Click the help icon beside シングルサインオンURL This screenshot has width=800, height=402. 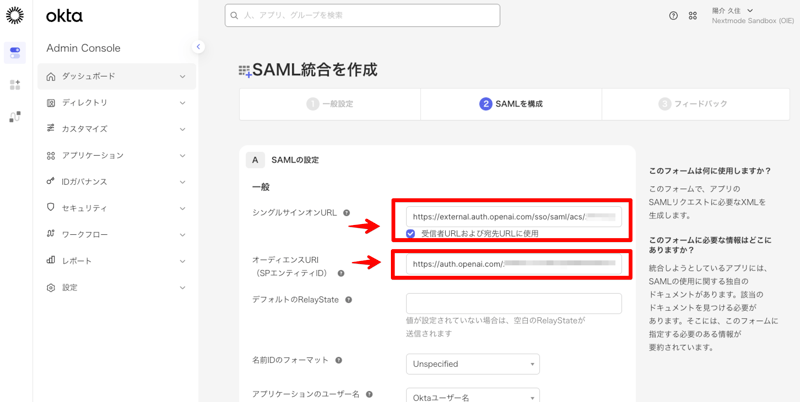click(347, 213)
